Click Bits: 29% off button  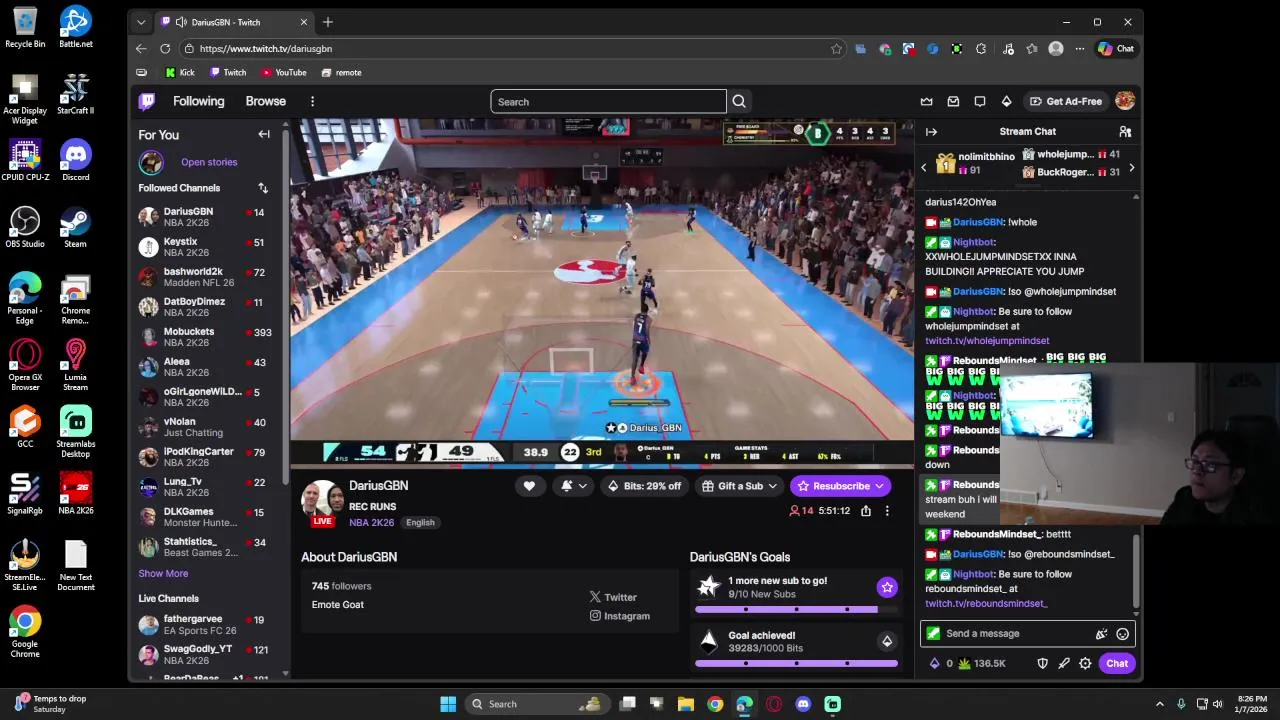pyautogui.click(x=644, y=486)
